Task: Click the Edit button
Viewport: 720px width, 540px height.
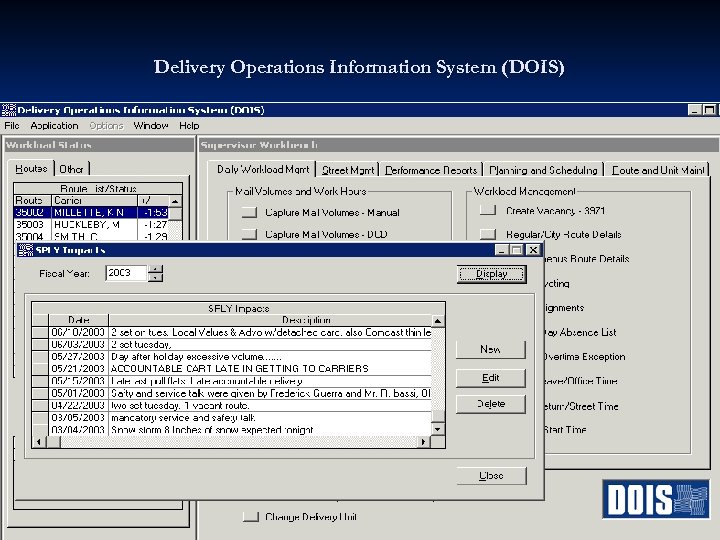Action: (x=490, y=378)
